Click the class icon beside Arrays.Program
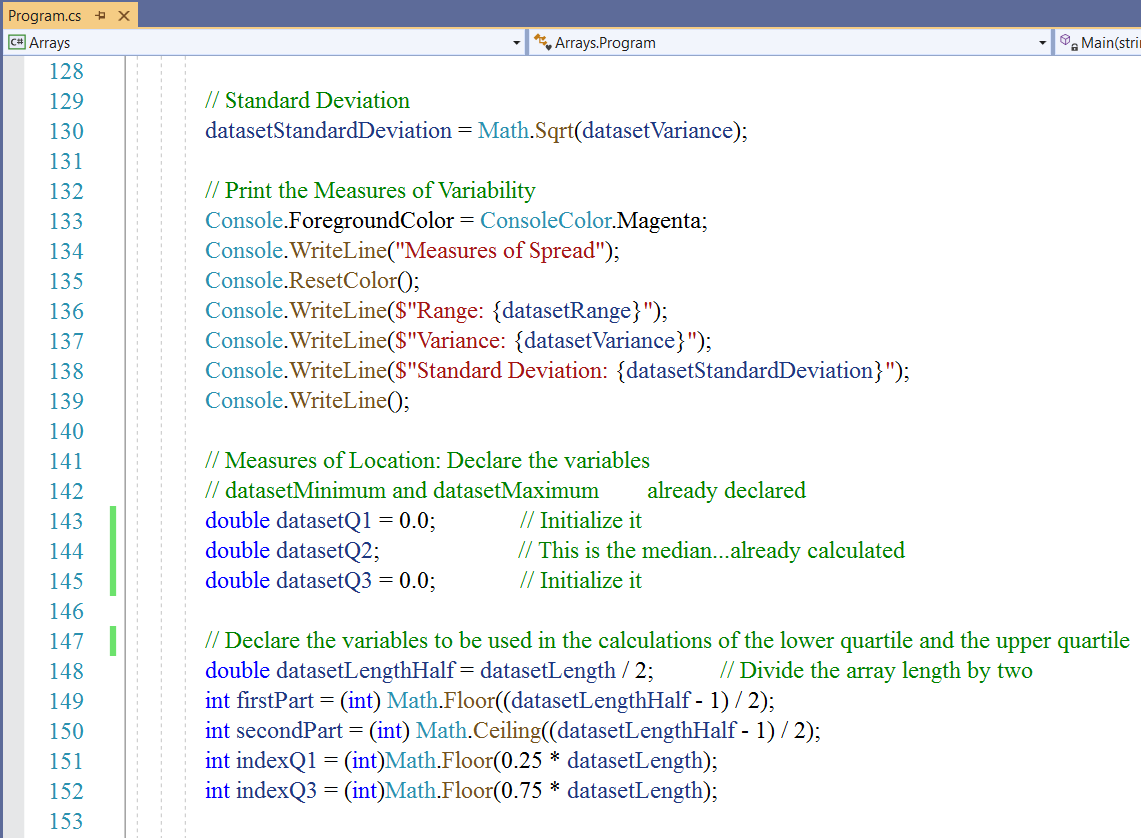This screenshot has height=838, width=1141. (x=543, y=43)
